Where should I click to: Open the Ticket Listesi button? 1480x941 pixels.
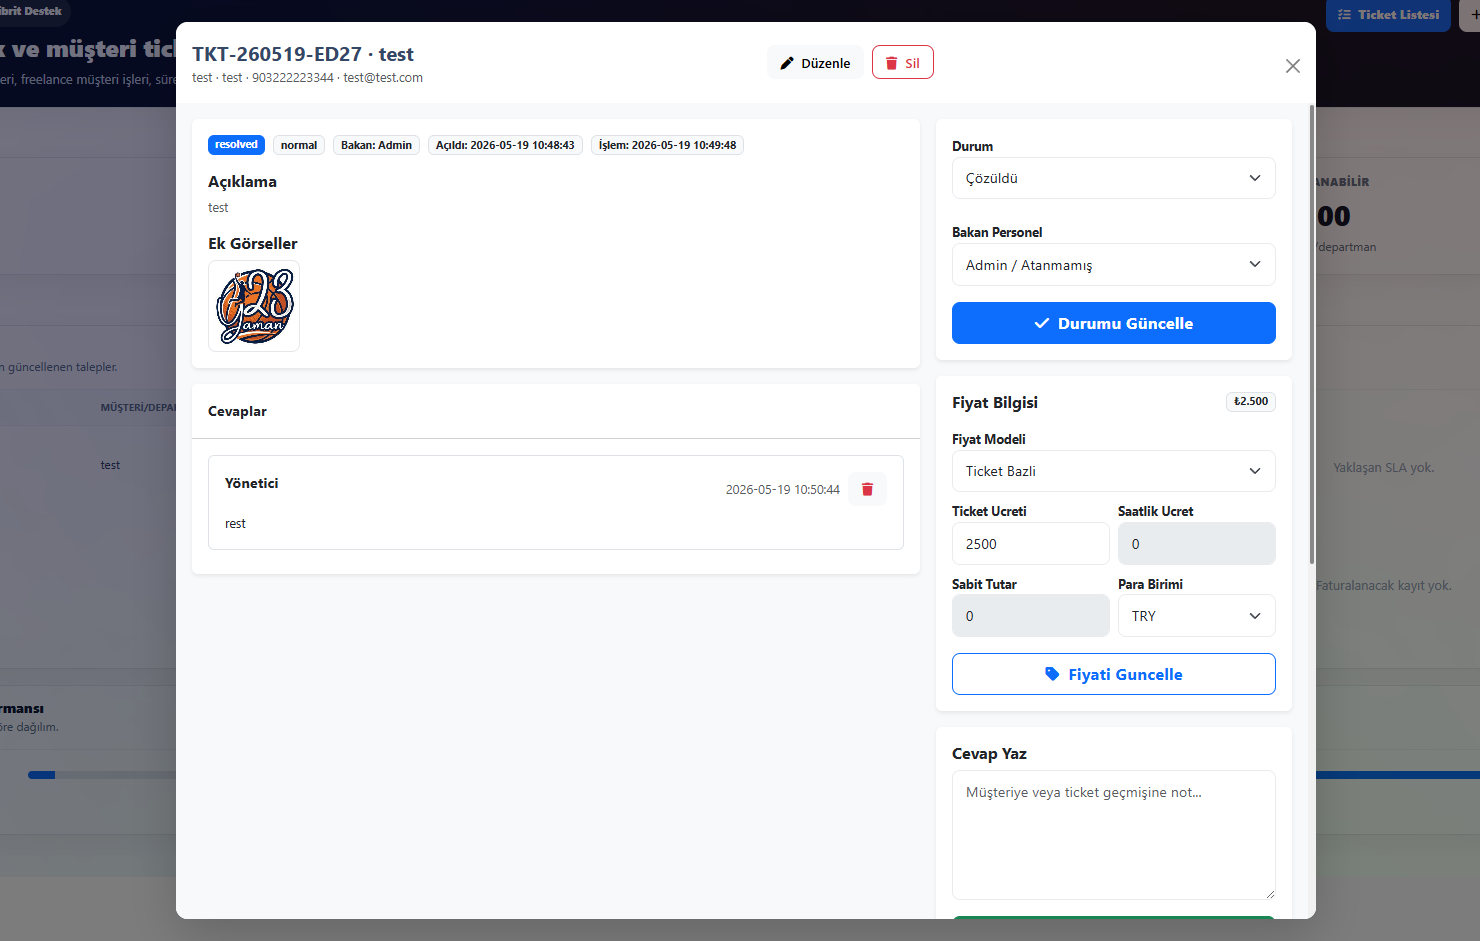1388,15
